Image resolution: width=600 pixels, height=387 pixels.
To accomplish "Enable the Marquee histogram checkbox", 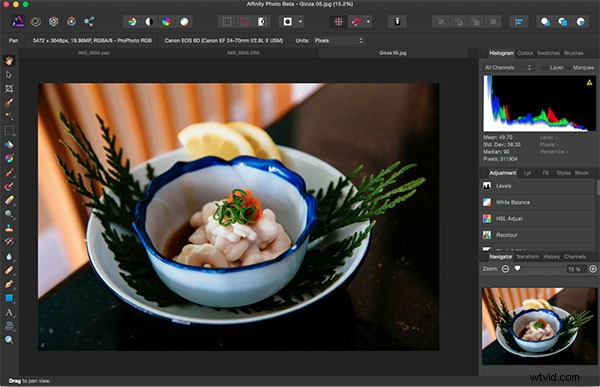I will click(x=569, y=68).
